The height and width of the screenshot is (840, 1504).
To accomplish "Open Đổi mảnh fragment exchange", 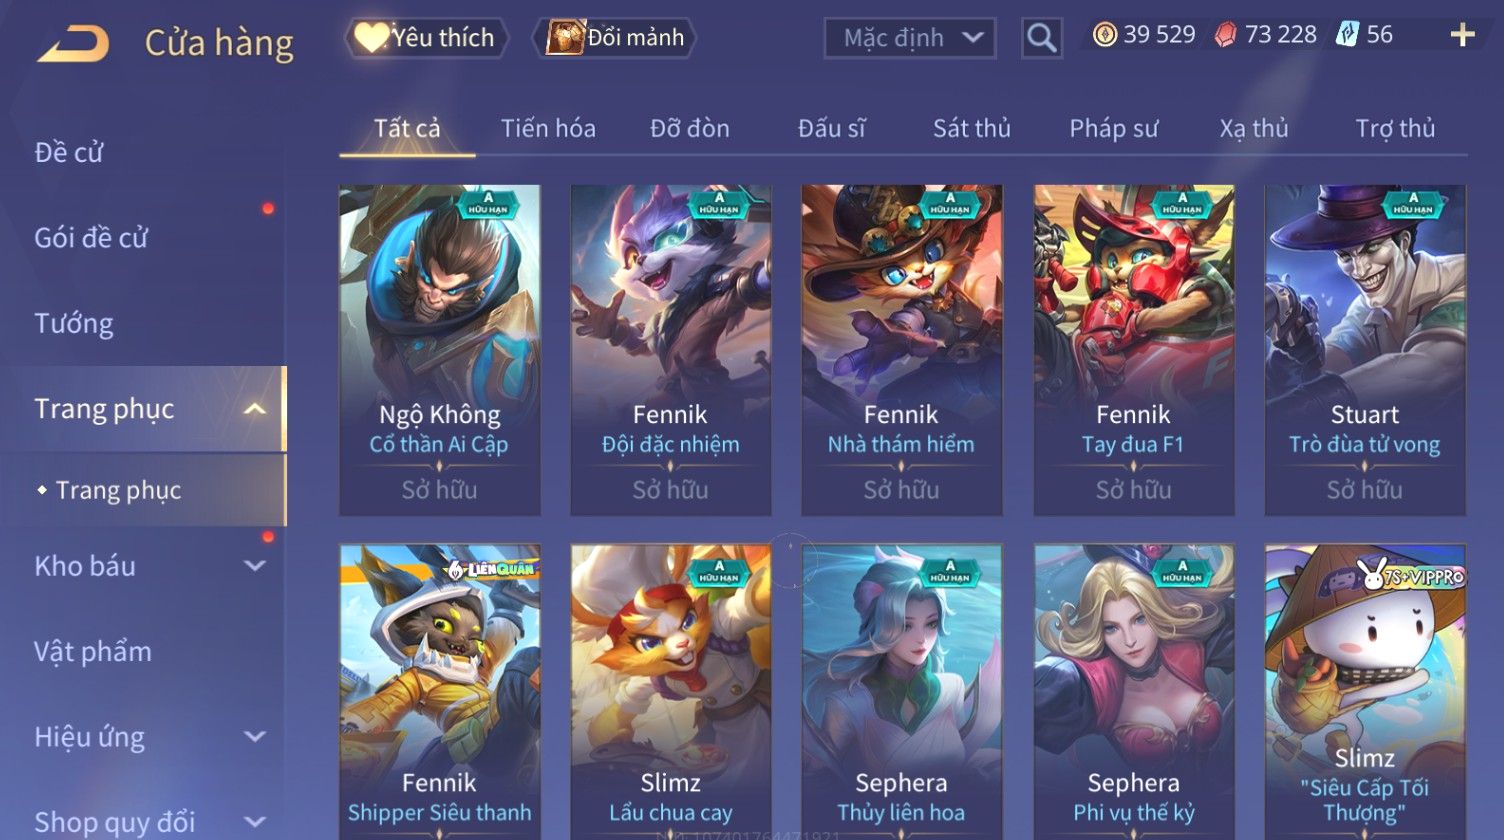I will coord(617,38).
